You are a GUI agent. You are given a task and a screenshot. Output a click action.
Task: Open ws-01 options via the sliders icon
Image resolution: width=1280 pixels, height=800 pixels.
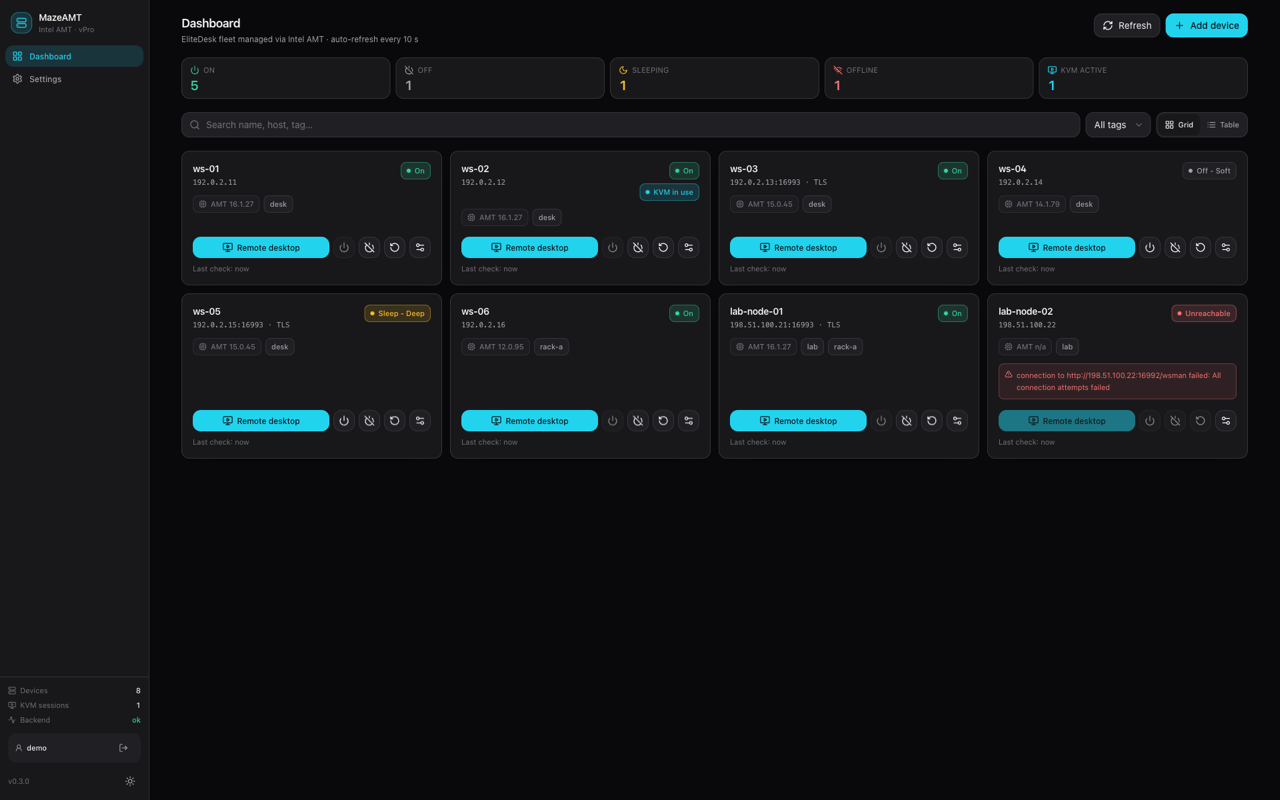coord(420,247)
